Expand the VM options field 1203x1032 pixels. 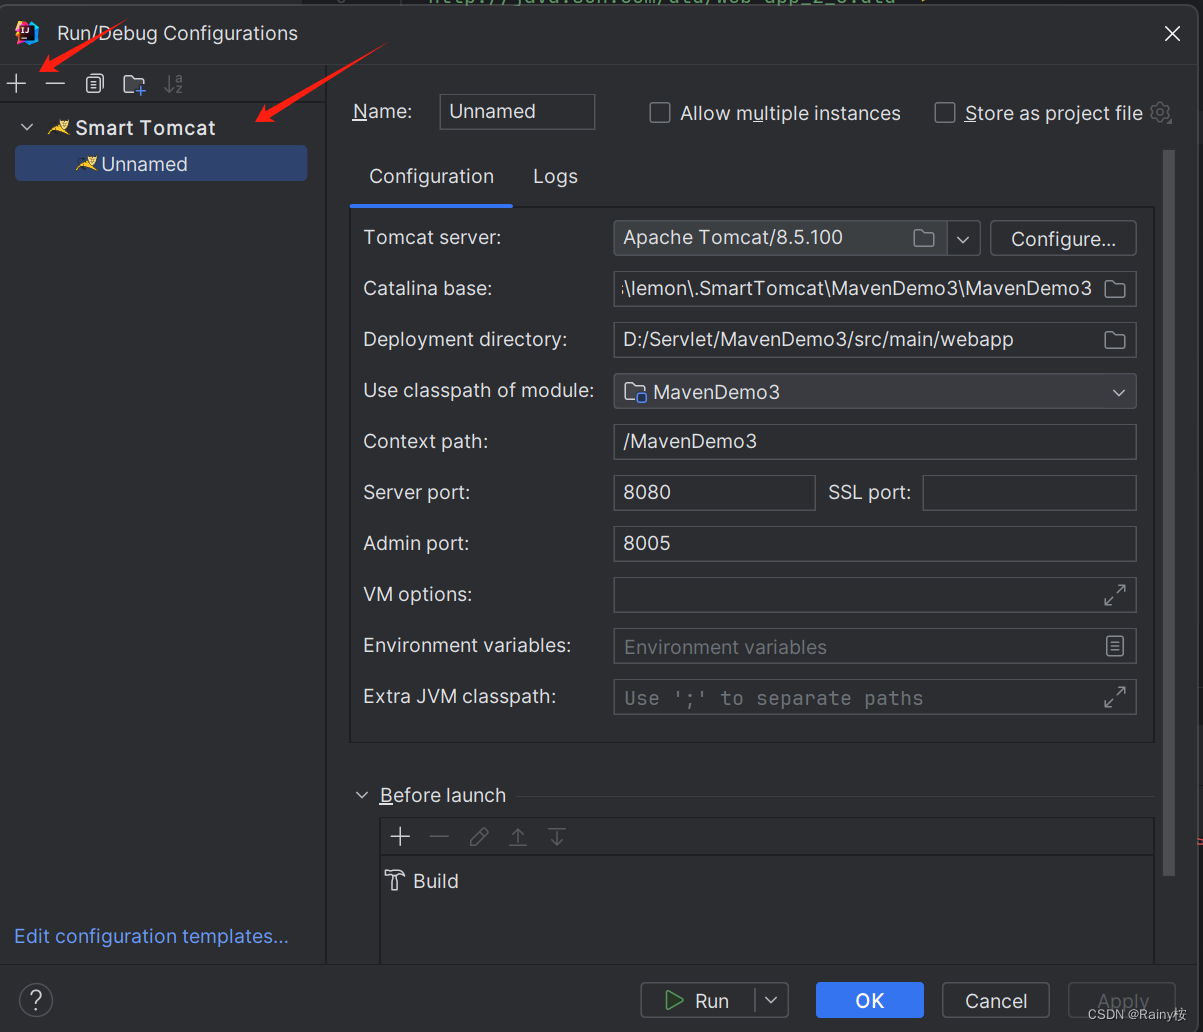pyautogui.click(x=1115, y=595)
